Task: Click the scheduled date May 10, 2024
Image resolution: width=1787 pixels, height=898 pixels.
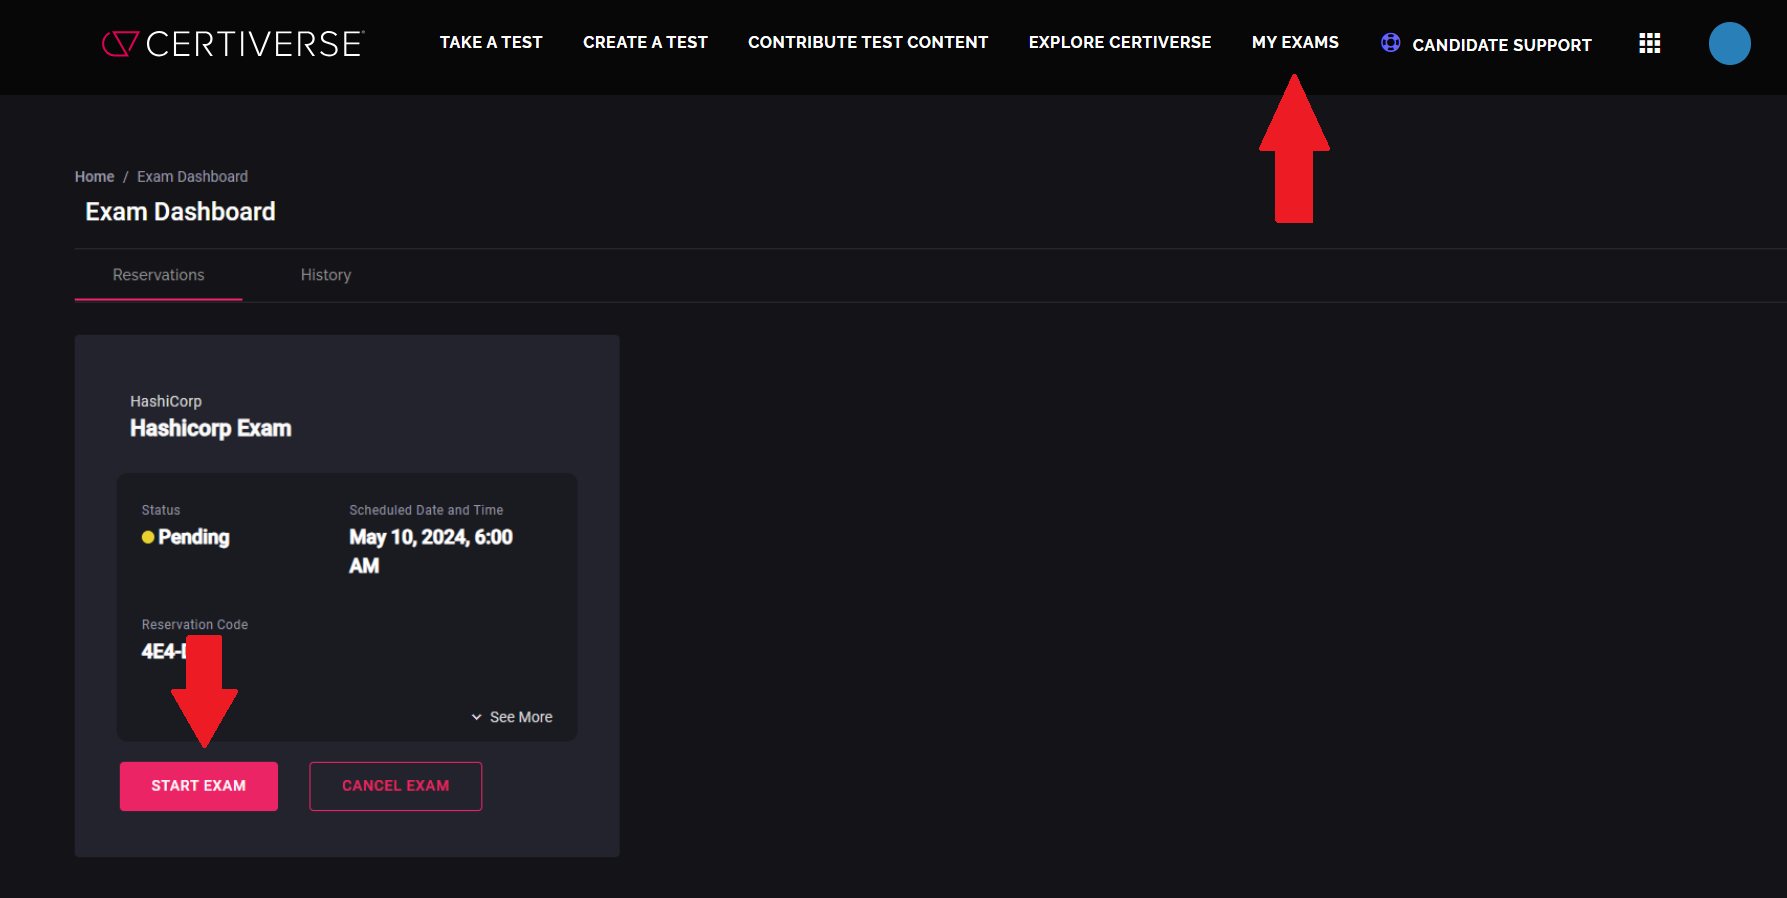Action: 430,551
